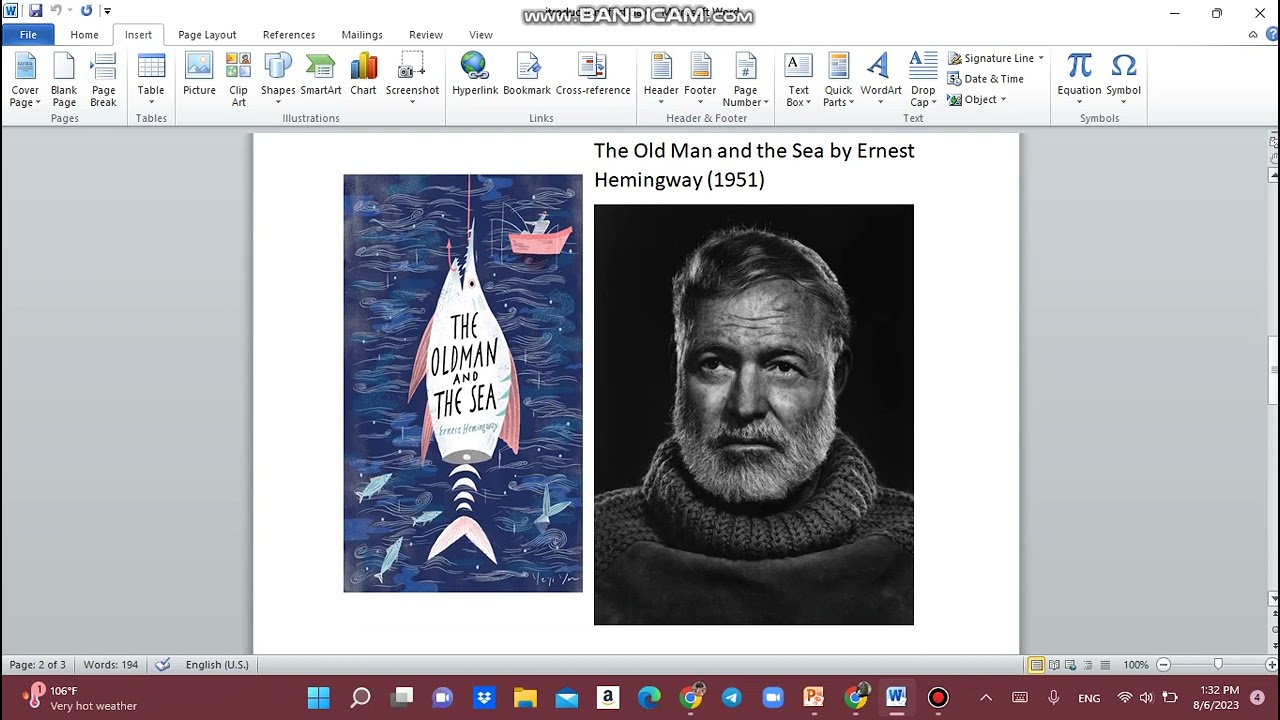Show hidden system tray icons
Image resolution: width=1280 pixels, height=720 pixels.
click(x=986, y=698)
